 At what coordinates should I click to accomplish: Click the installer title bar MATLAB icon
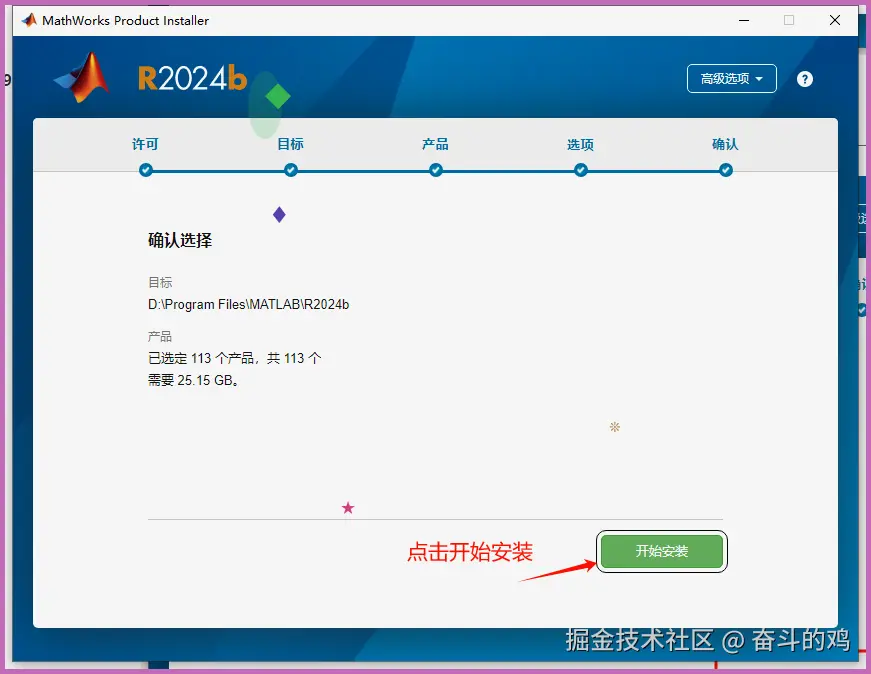click(29, 21)
